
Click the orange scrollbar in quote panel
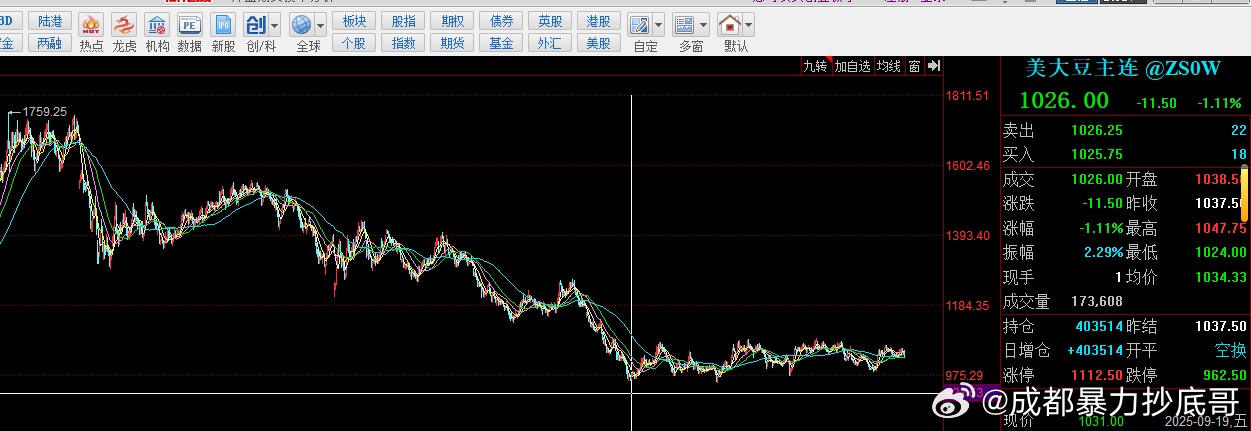click(1246, 196)
